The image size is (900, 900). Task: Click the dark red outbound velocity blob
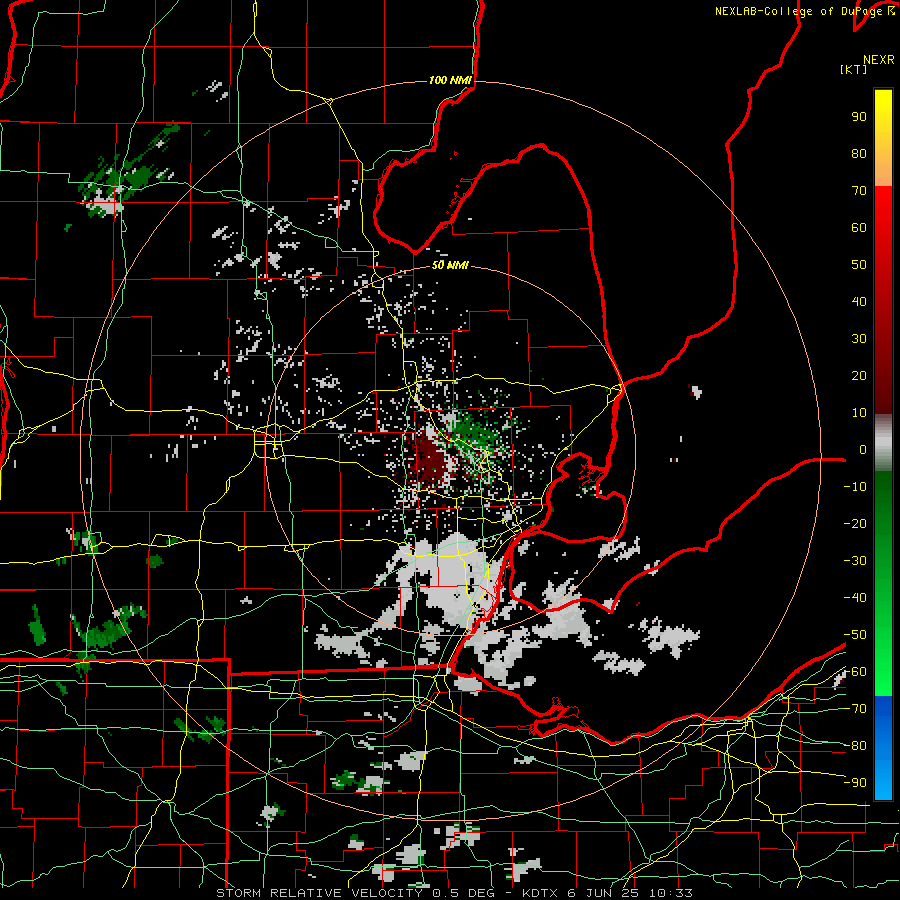coord(428,460)
